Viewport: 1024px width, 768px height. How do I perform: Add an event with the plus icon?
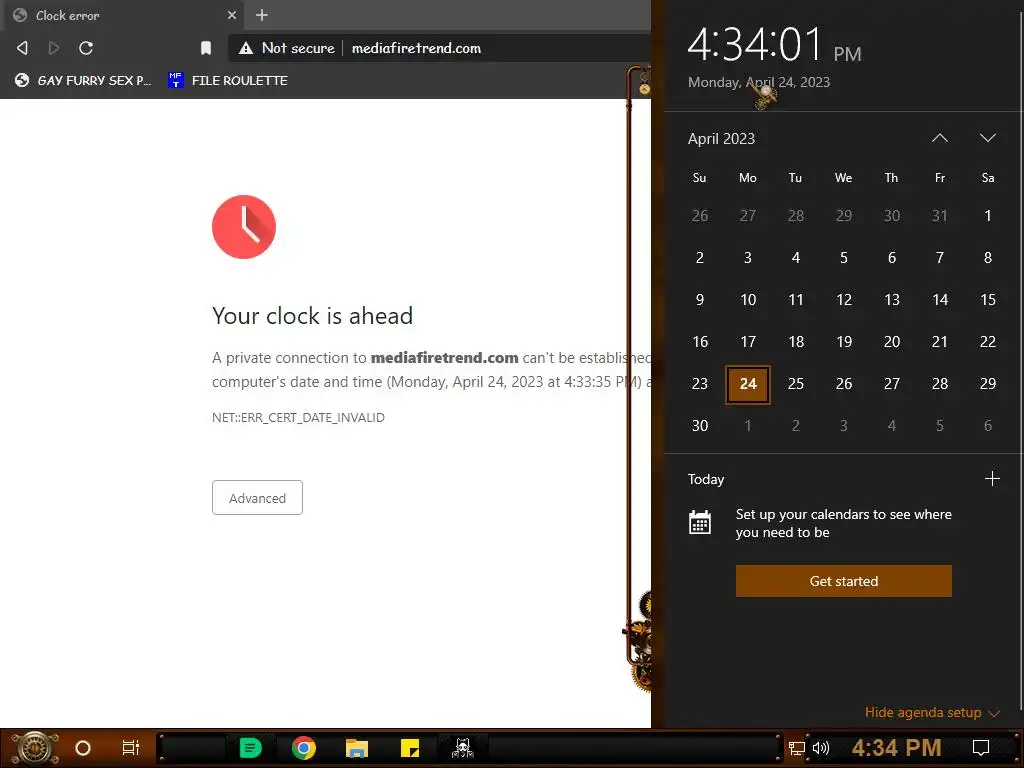[x=992, y=479]
